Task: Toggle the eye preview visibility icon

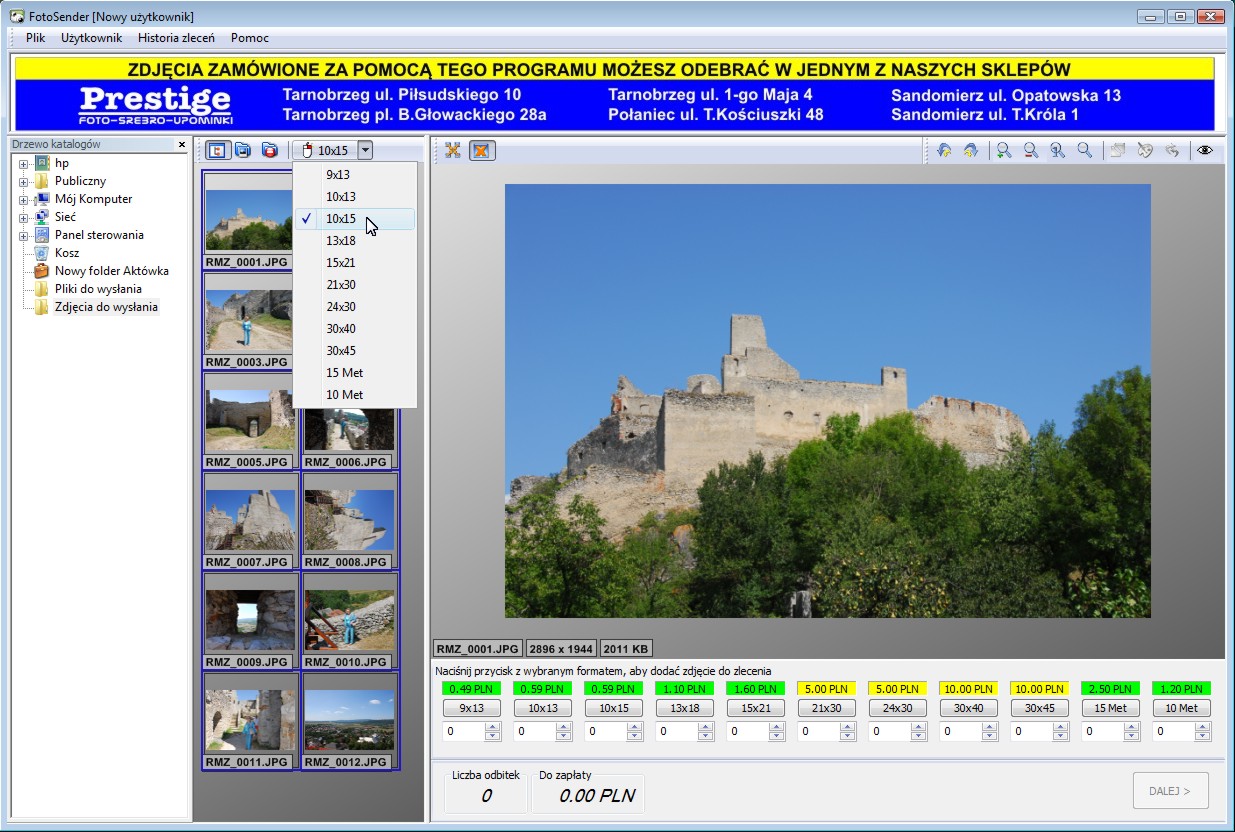Action: click(1205, 150)
